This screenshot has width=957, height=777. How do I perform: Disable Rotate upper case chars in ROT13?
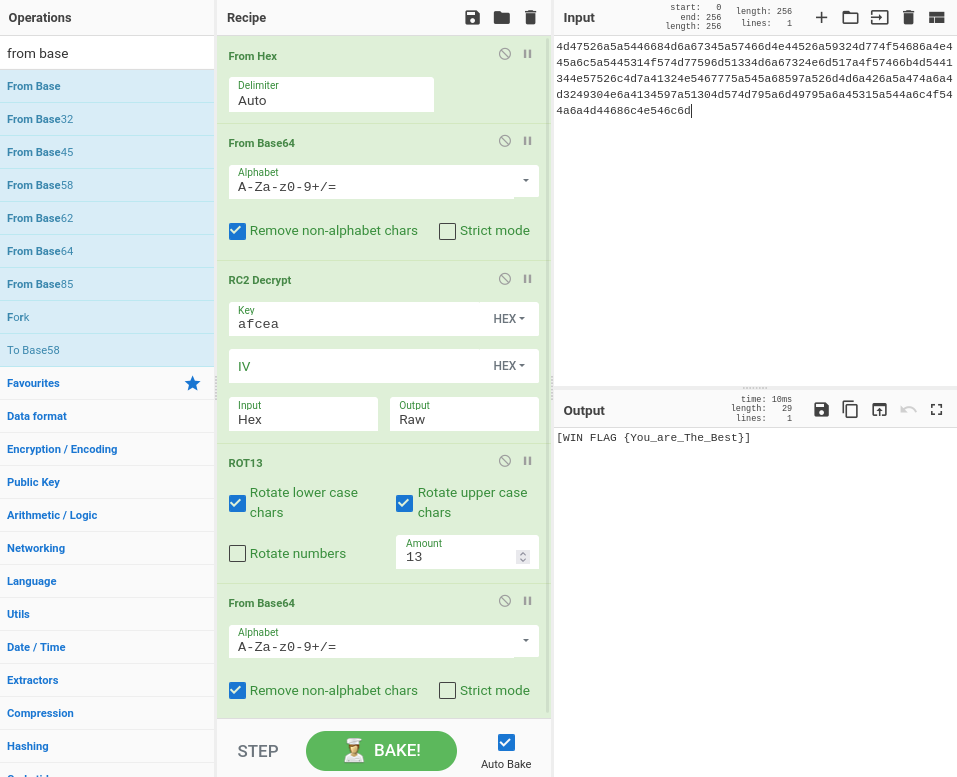point(404,503)
